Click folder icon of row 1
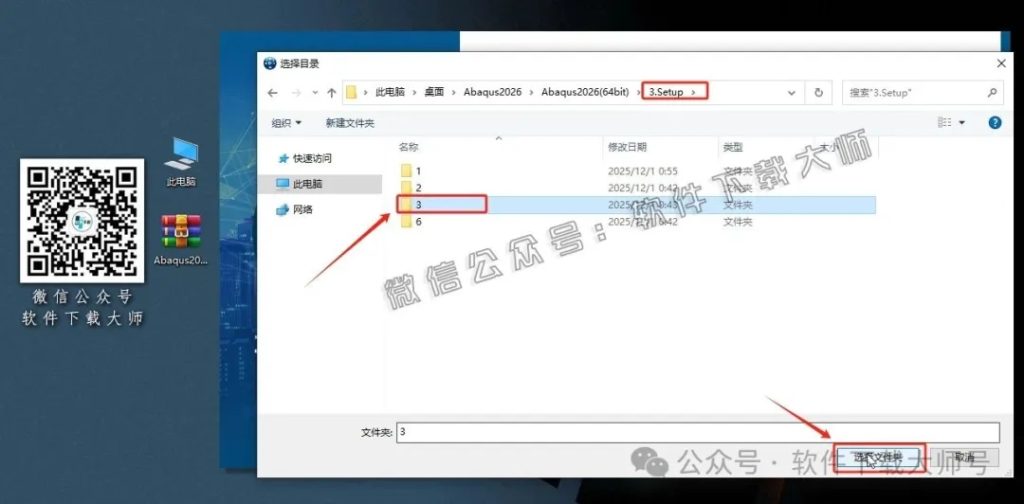 [x=406, y=171]
